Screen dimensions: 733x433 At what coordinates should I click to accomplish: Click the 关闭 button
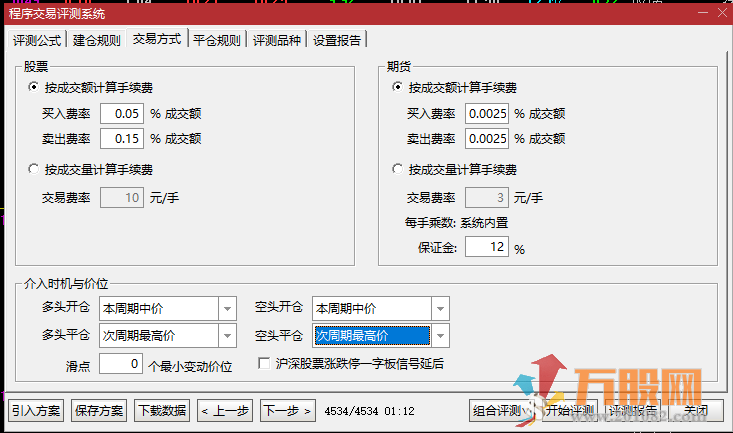click(x=696, y=411)
